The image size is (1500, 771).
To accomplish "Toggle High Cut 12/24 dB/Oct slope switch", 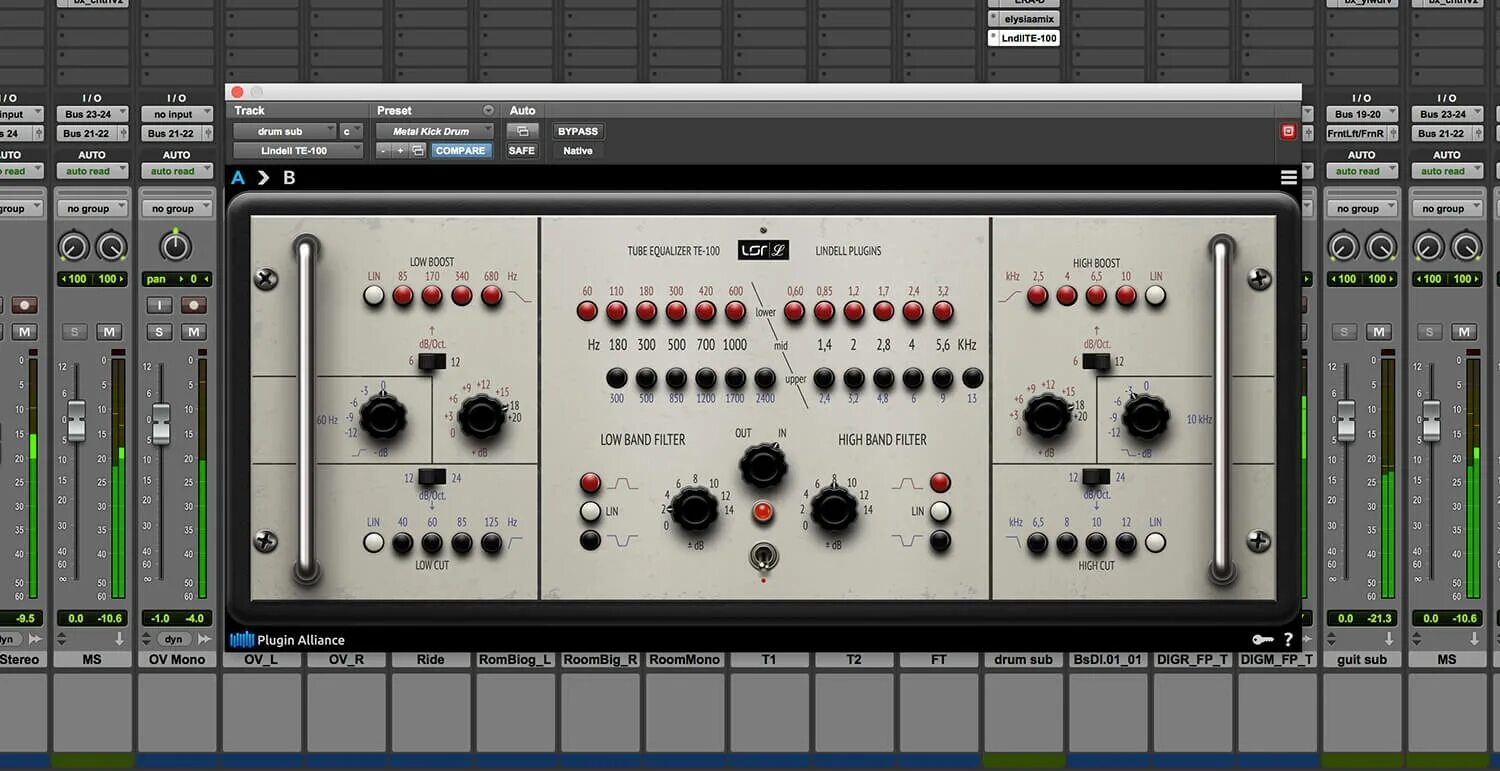I will (x=1096, y=477).
